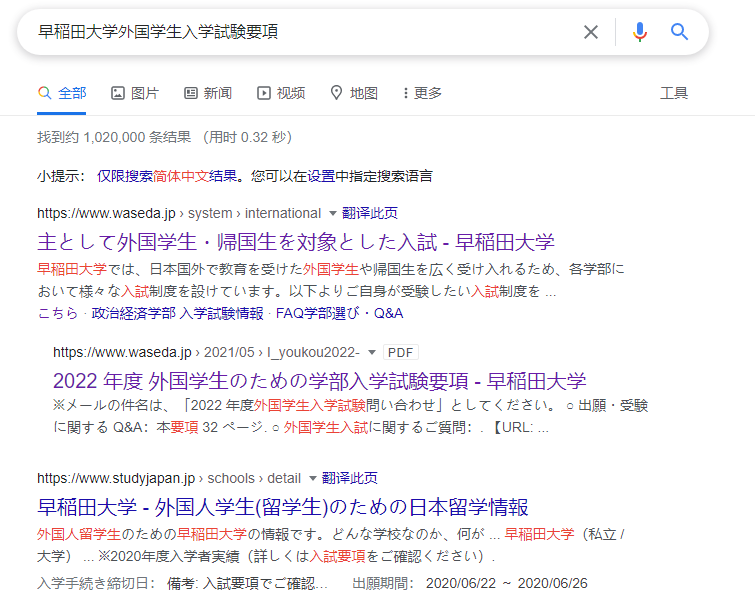The image size is (755, 609).
Task: Open 2022 年度 外国学生のための学部入学試験要項 PDF result
Action: click(x=319, y=381)
